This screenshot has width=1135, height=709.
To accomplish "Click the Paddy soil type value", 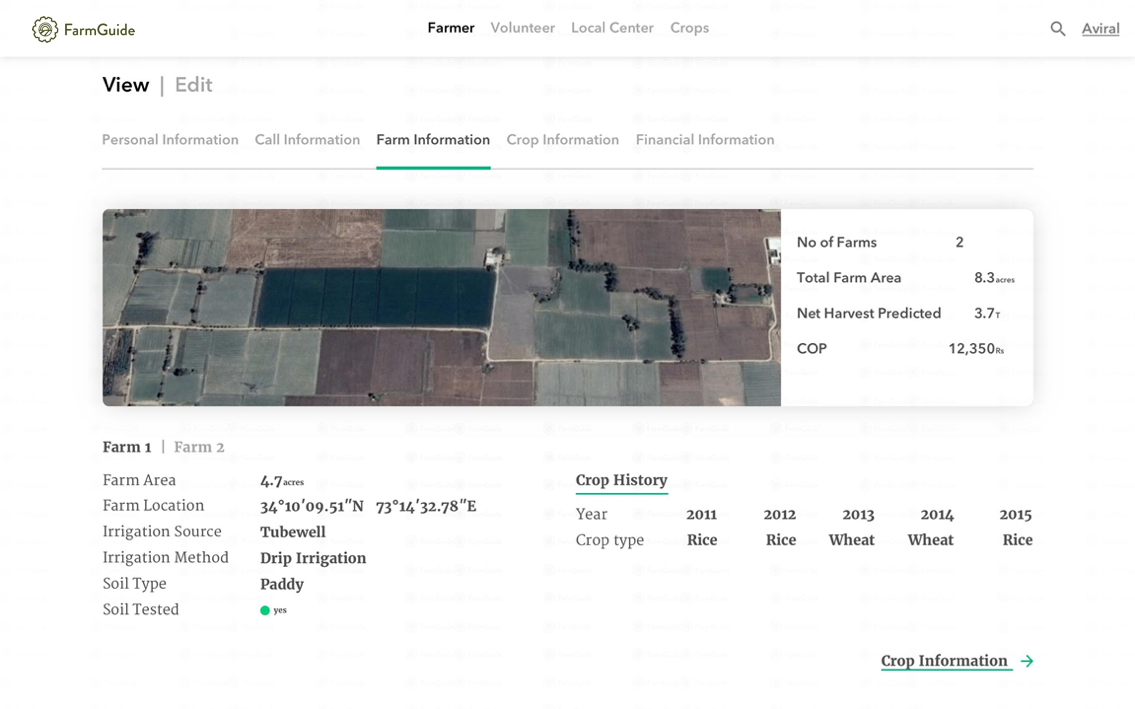I will click(x=282, y=584).
